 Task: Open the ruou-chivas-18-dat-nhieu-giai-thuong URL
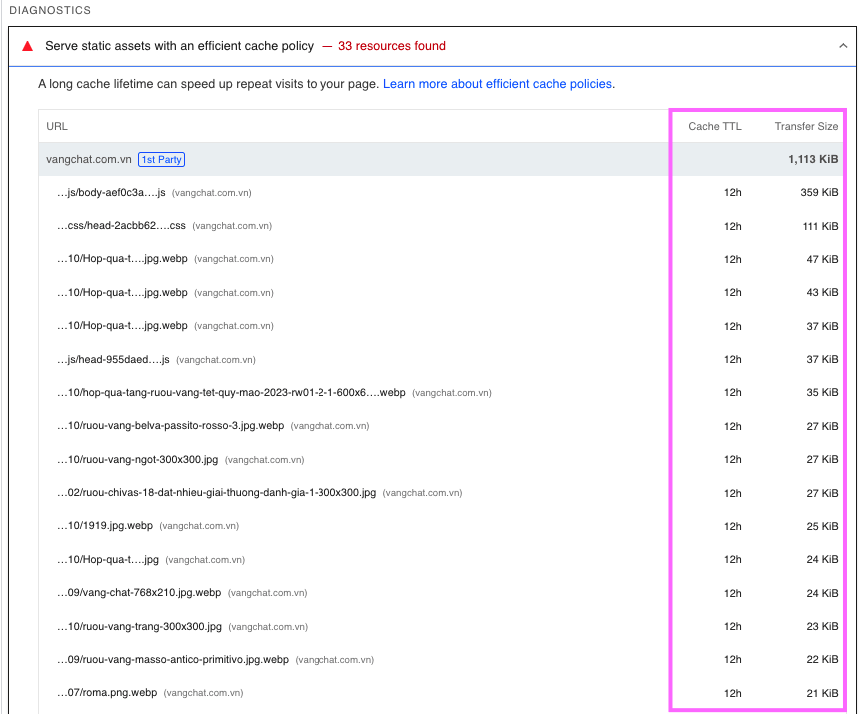(x=216, y=493)
